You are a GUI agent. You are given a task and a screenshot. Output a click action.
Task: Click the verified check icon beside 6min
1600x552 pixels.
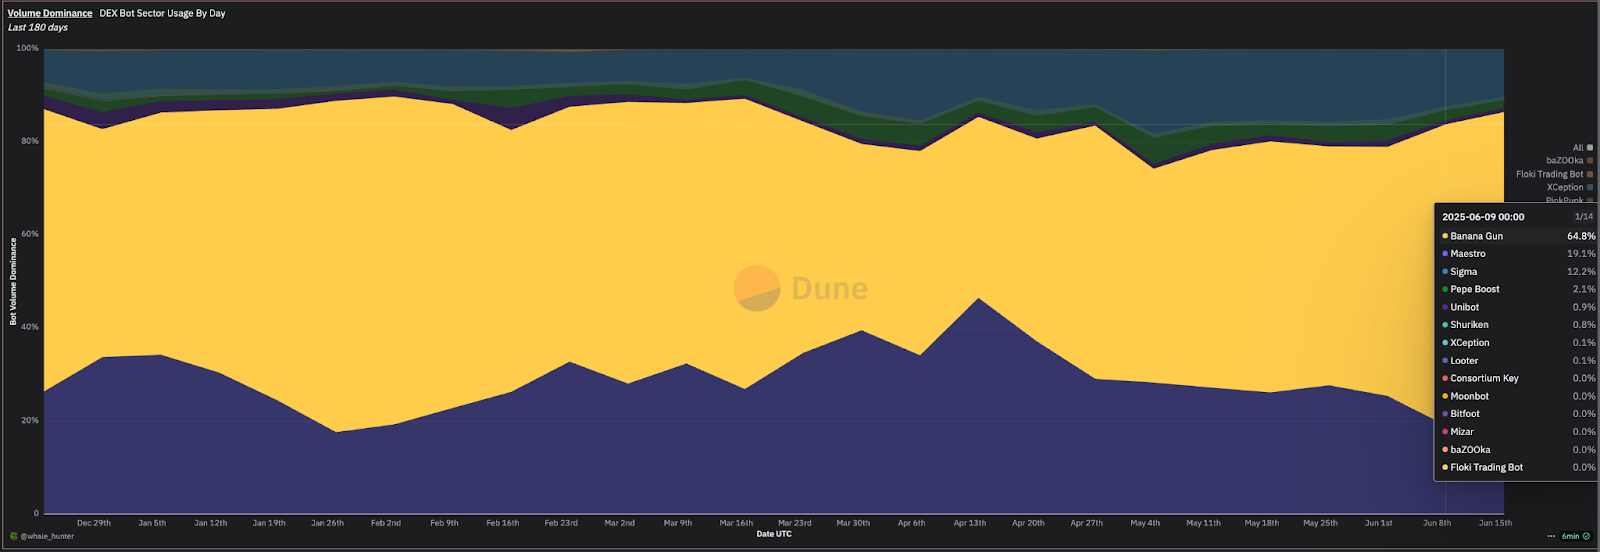tap(1586, 536)
